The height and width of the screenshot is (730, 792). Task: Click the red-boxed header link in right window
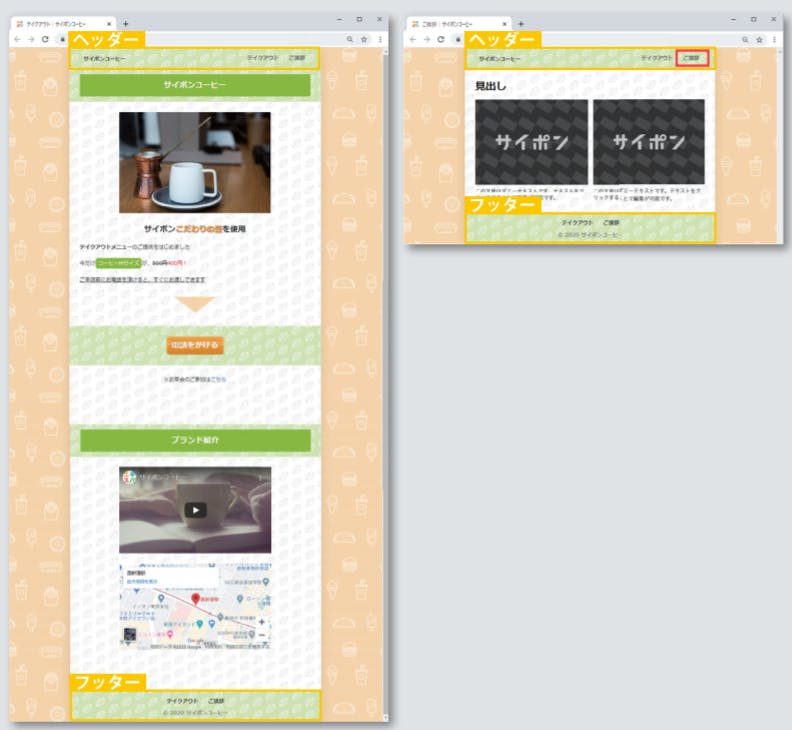coord(692,58)
